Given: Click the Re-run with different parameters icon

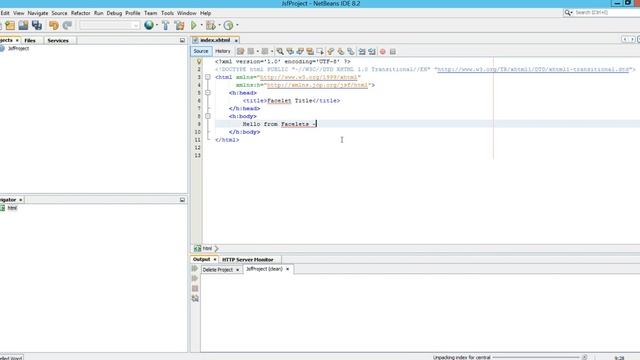Looking at the screenshot, I should pos(195,278).
